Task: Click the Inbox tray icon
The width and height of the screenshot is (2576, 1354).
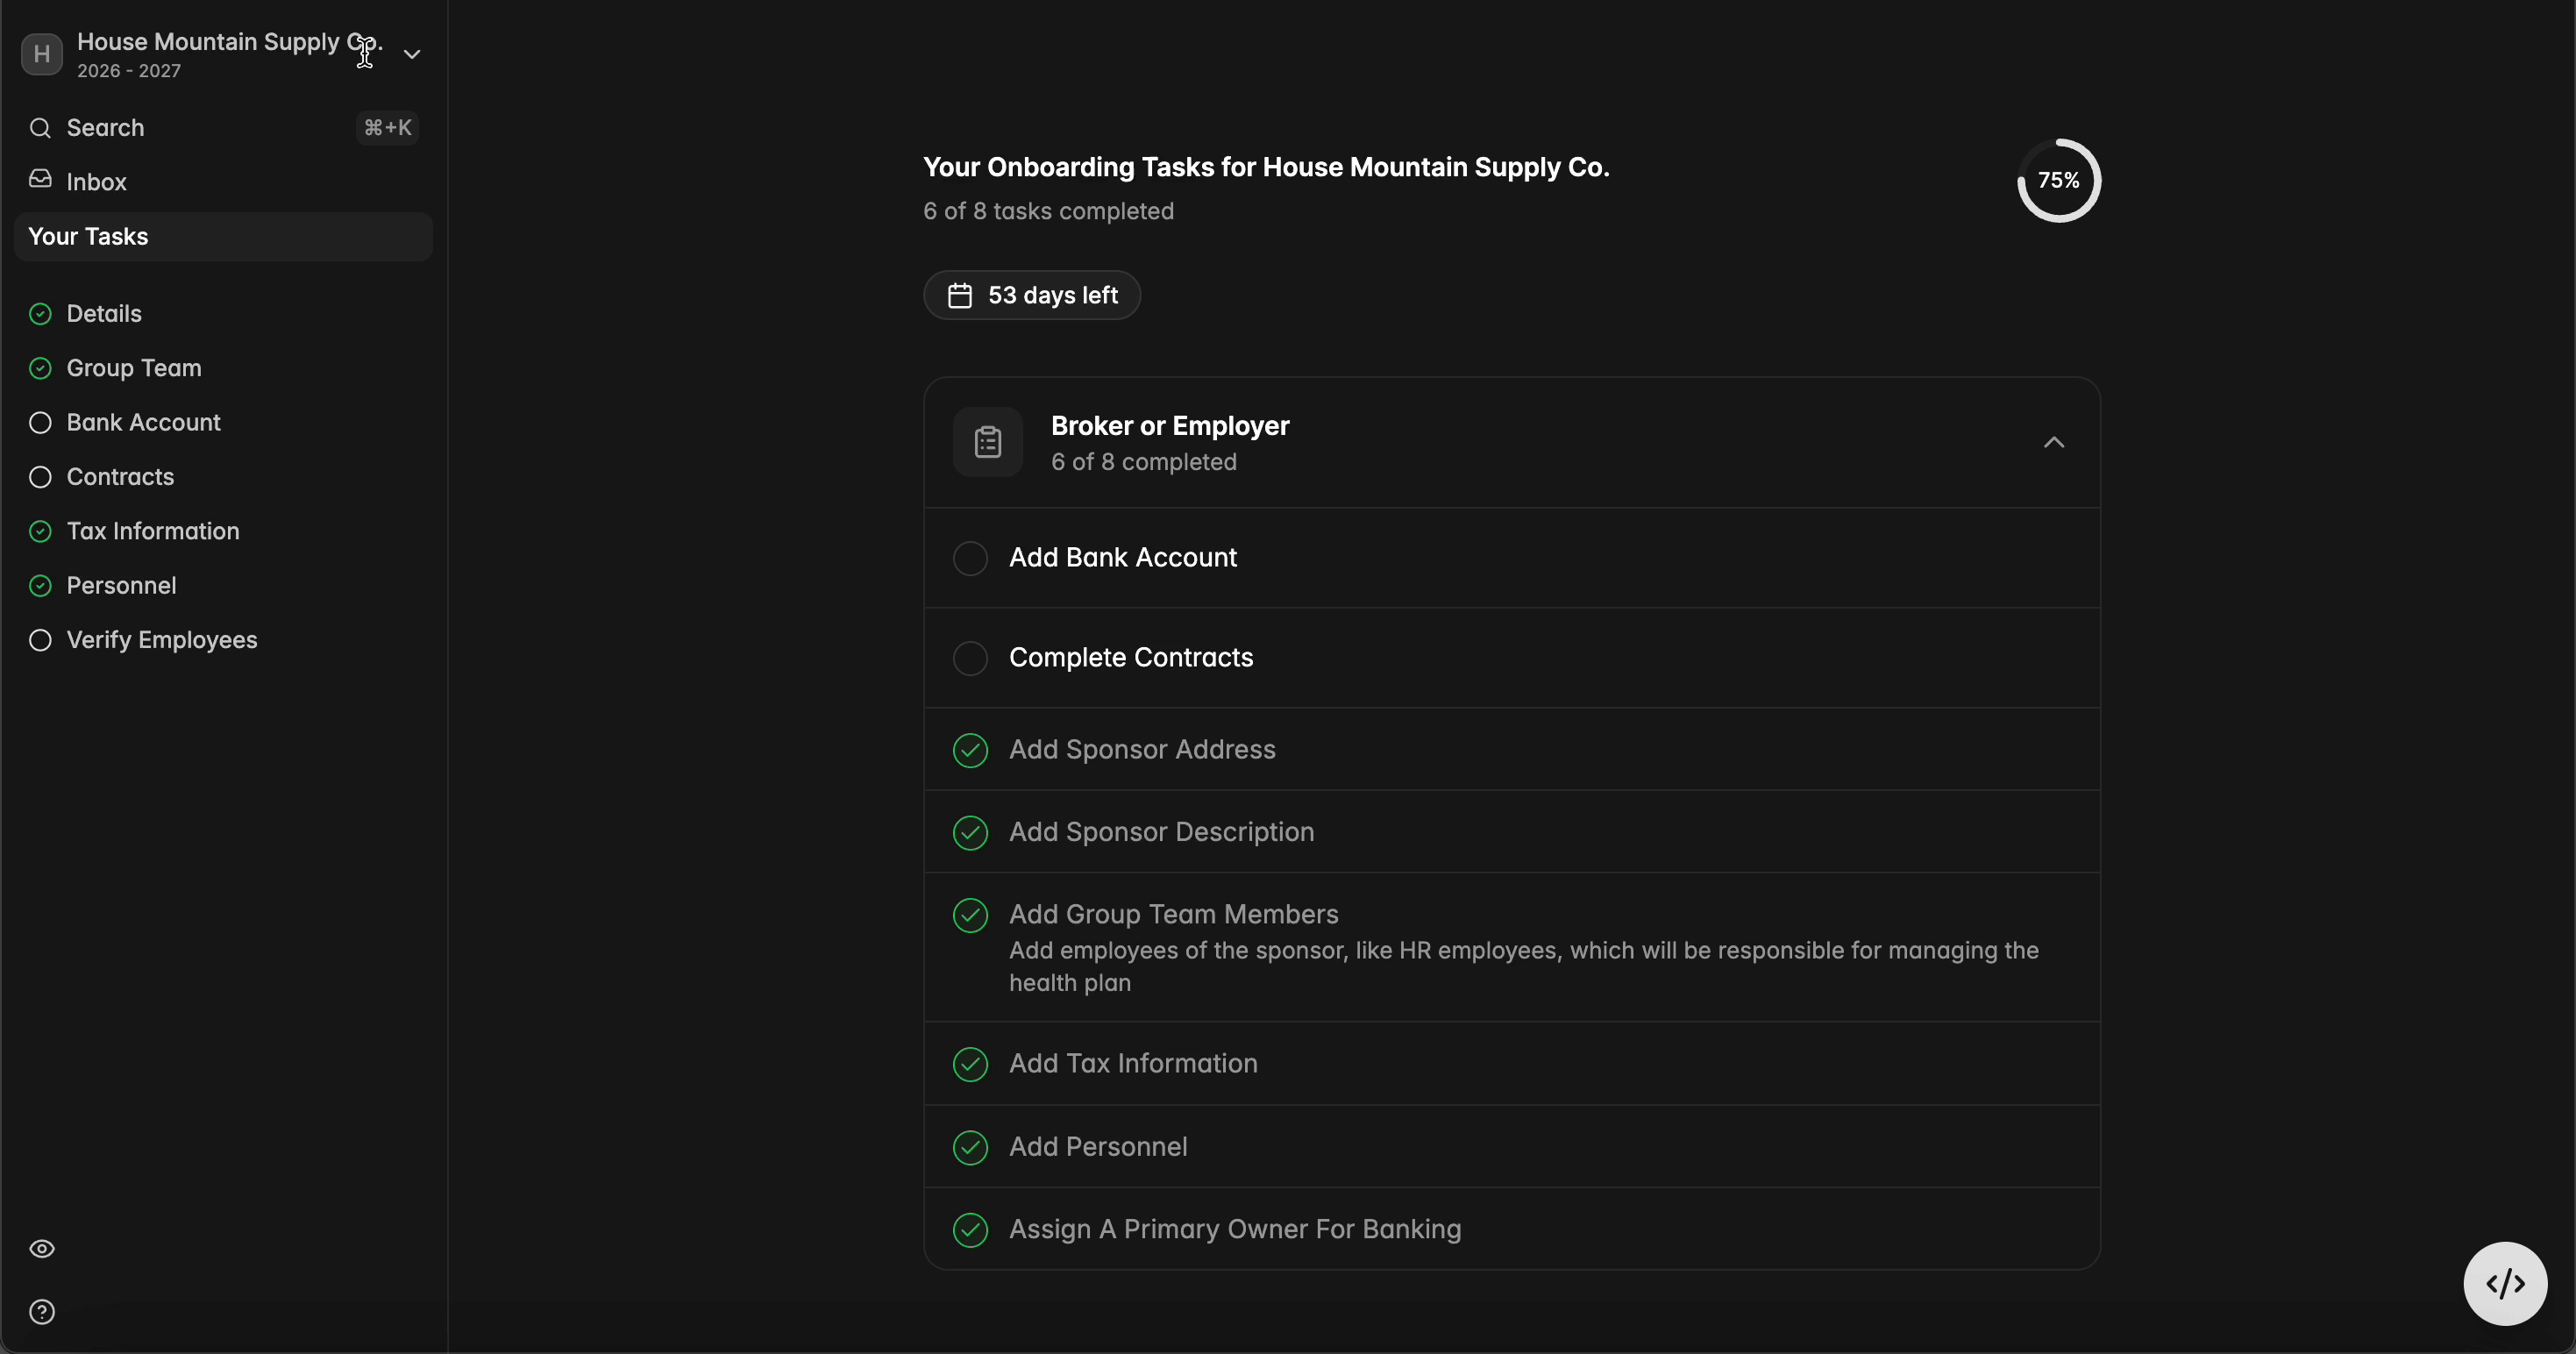Action: pos(40,179)
